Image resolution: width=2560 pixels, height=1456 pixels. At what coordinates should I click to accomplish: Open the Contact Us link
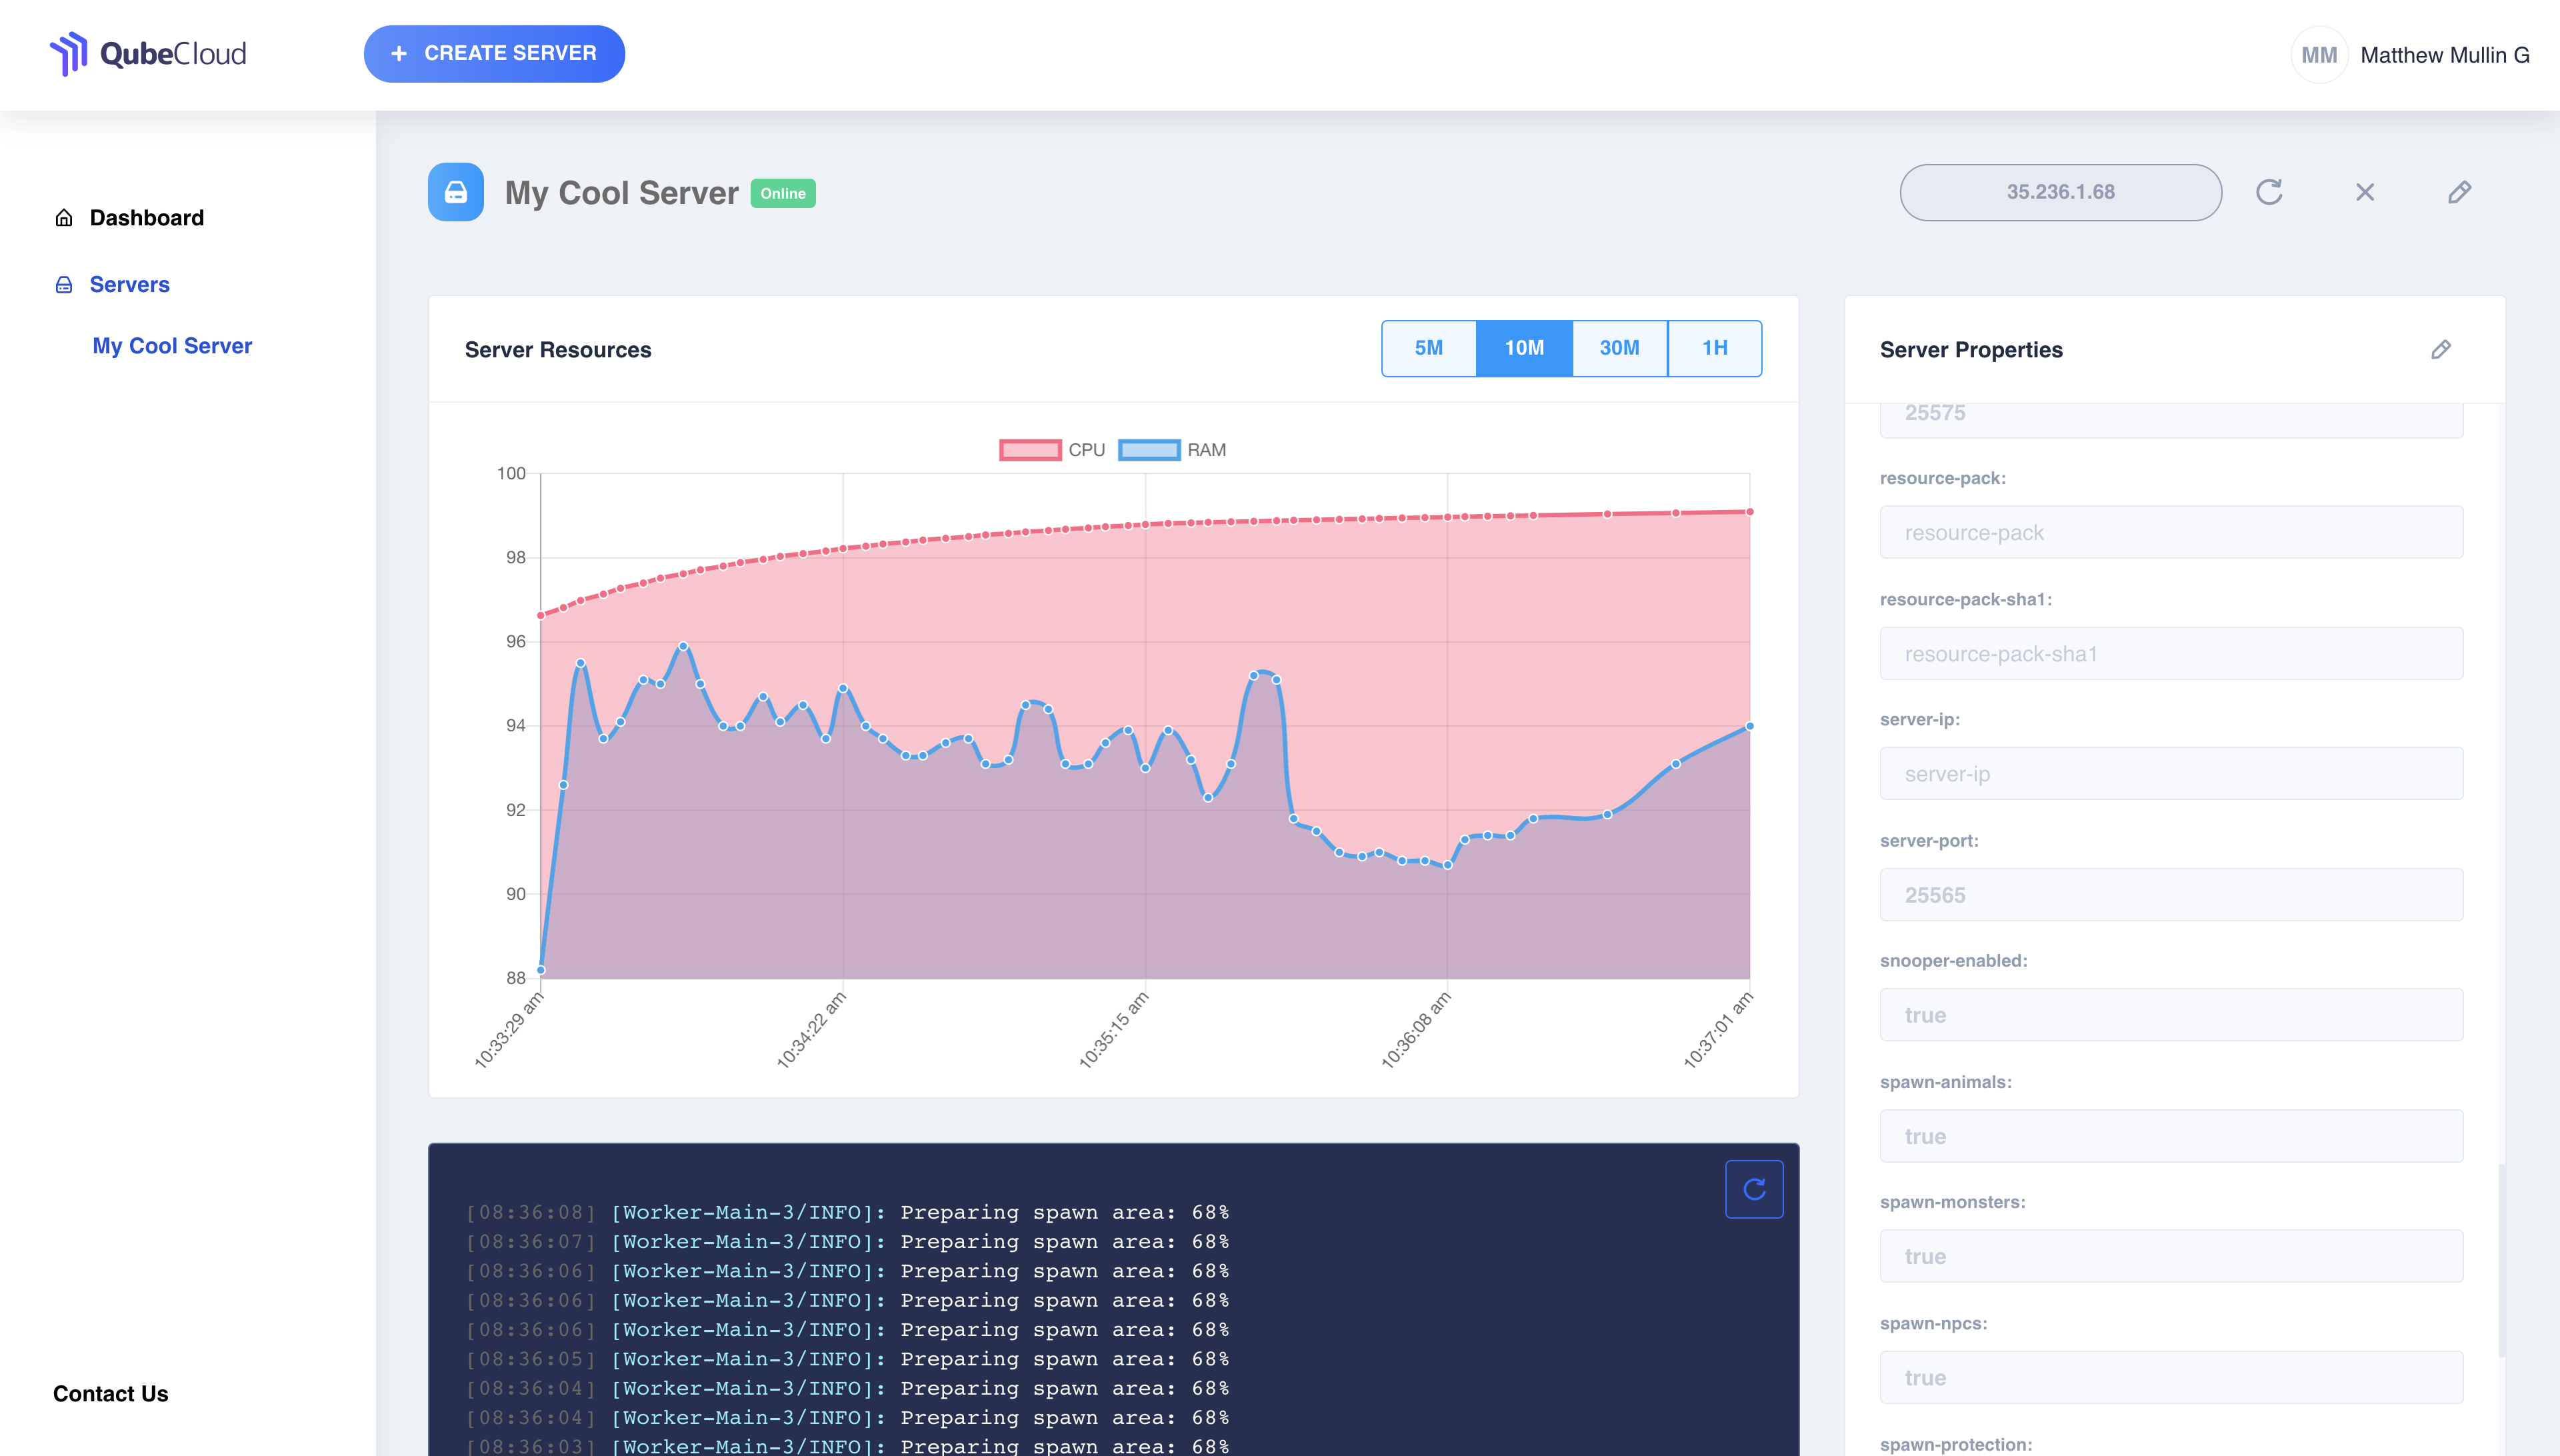[x=110, y=1393]
